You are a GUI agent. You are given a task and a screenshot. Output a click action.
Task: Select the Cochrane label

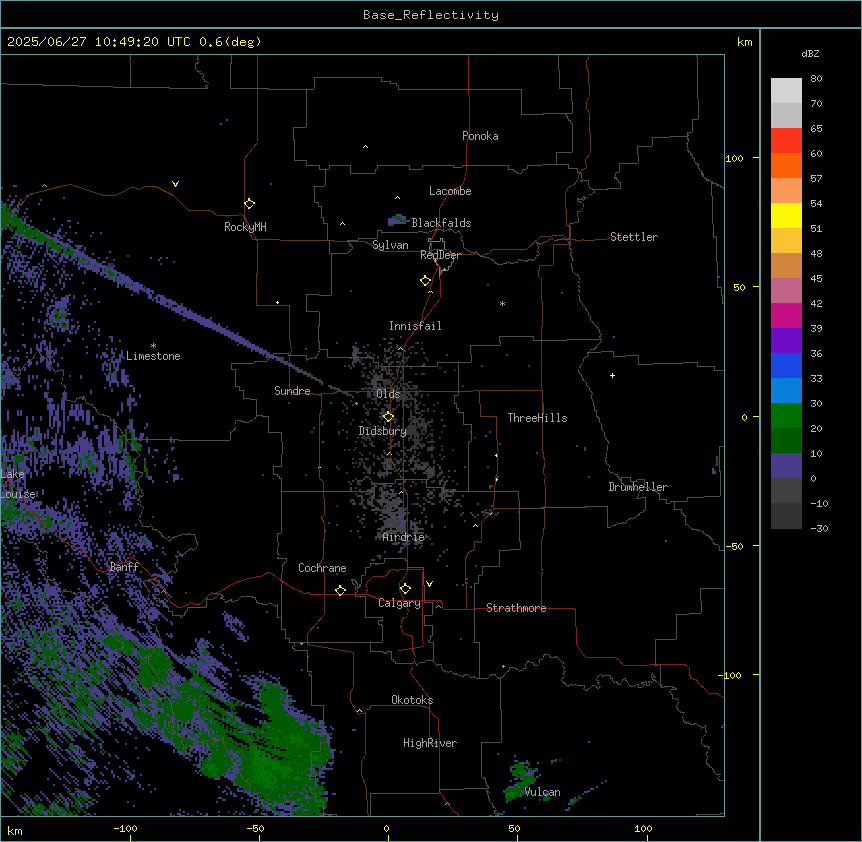tap(322, 568)
